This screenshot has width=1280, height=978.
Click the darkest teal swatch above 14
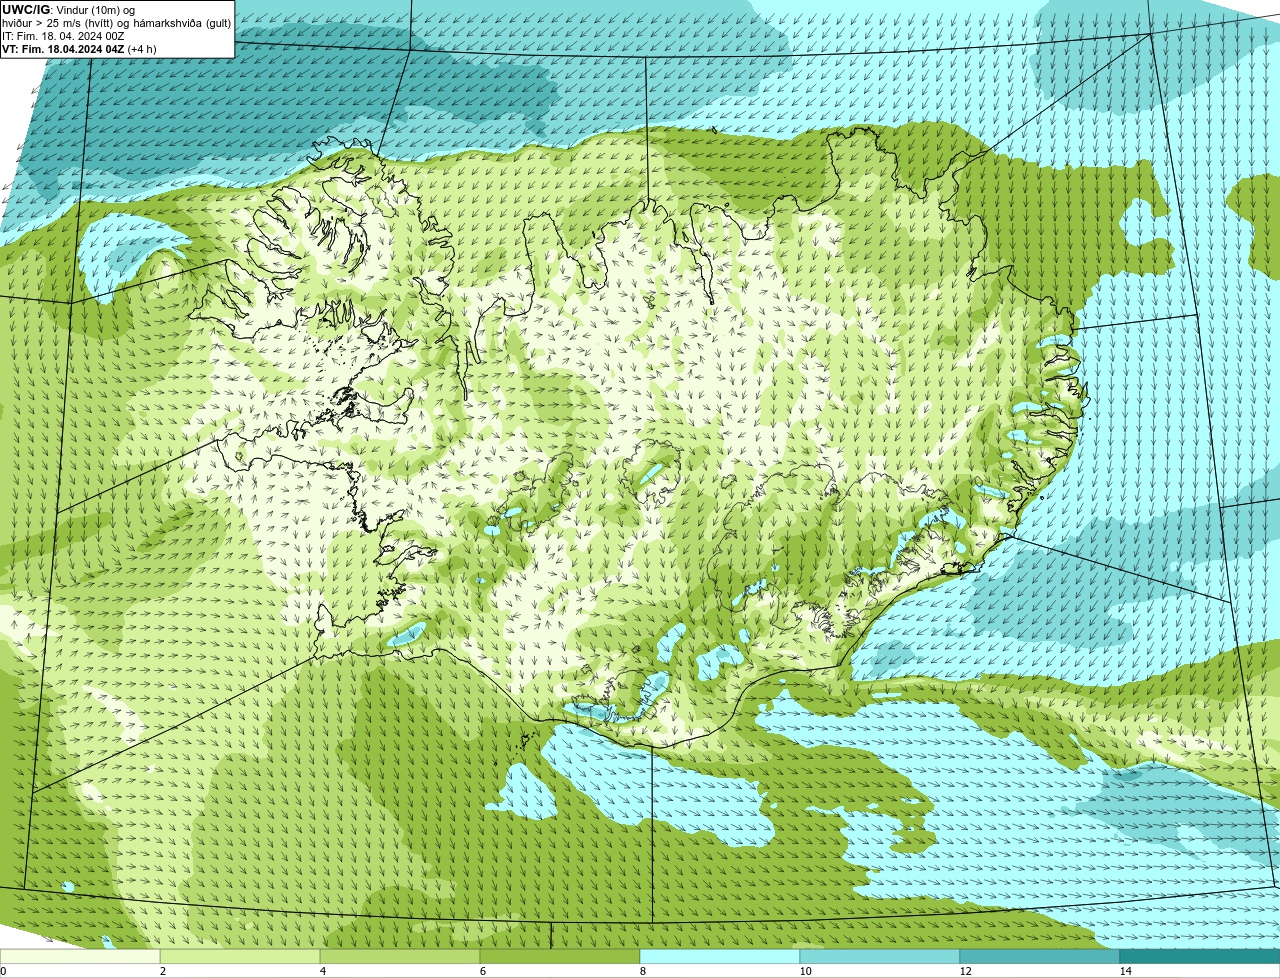[1200, 956]
